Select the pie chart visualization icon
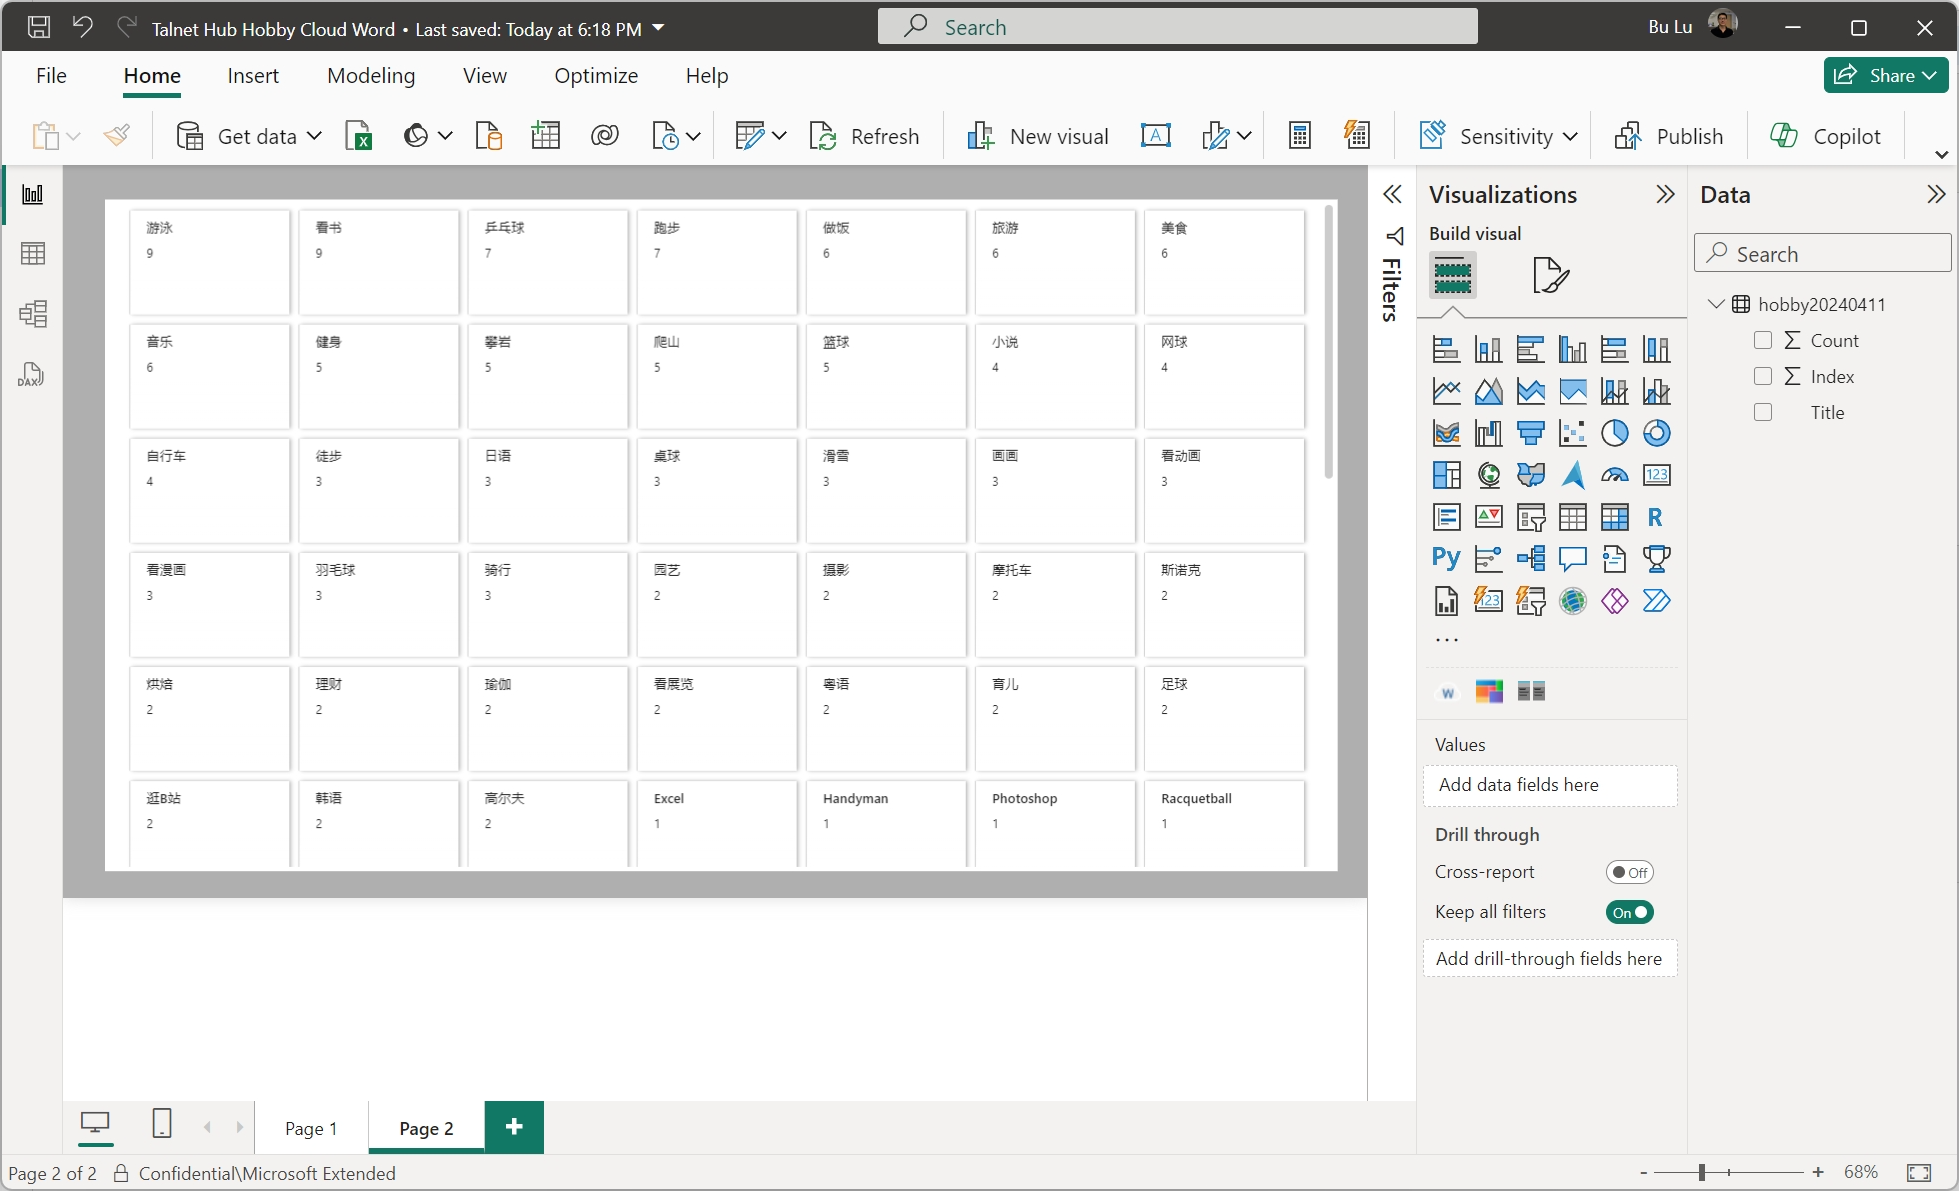 (x=1614, y=433)
